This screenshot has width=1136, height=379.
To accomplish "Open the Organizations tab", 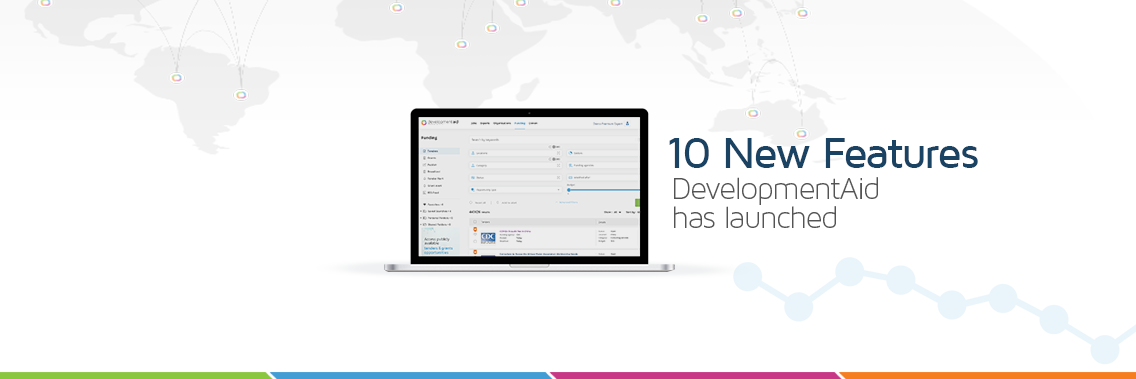I will 502,123.
